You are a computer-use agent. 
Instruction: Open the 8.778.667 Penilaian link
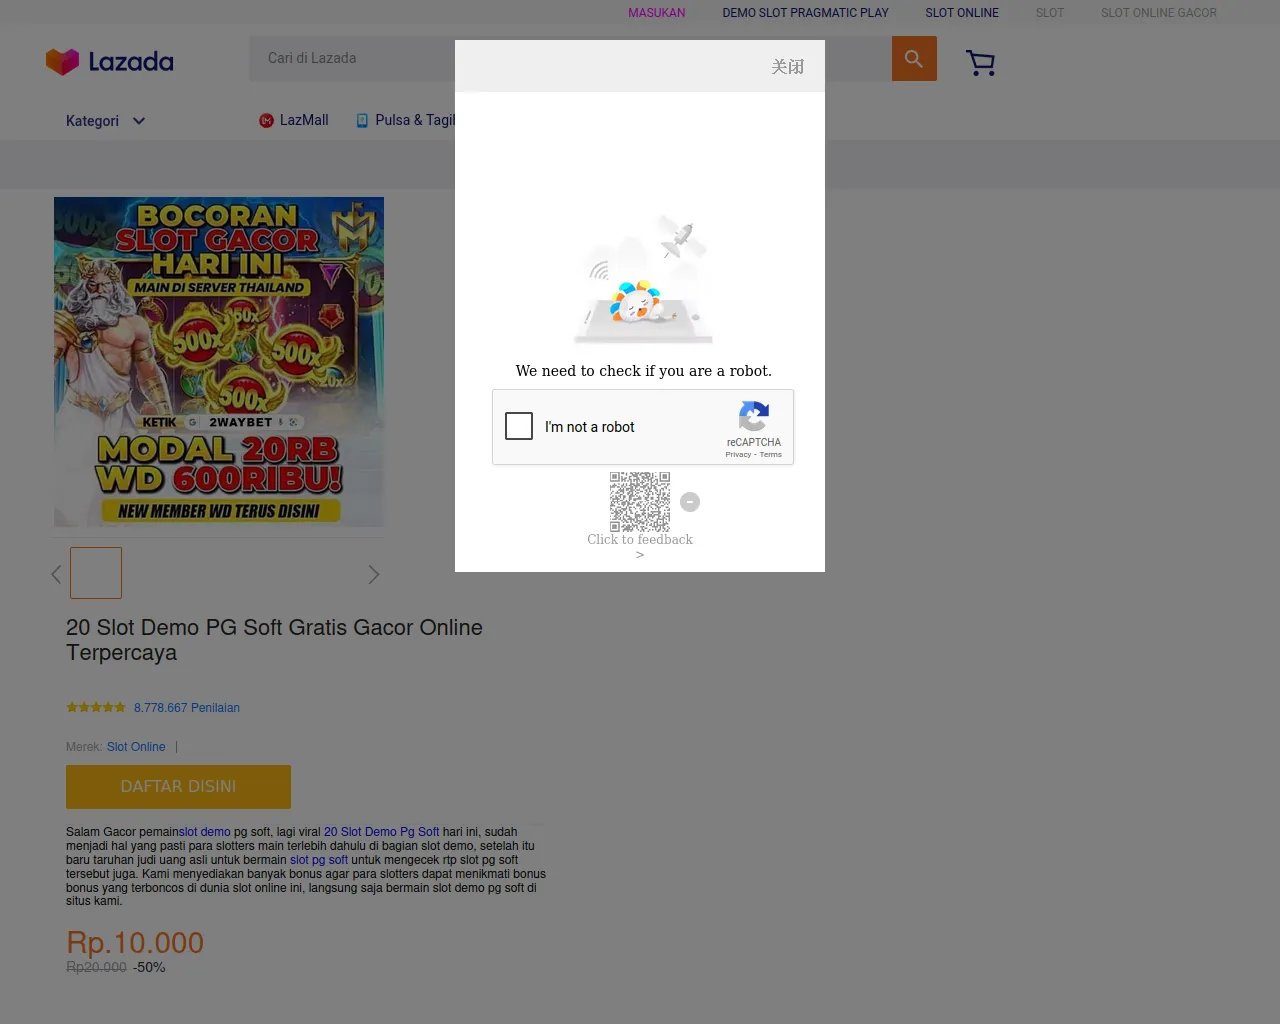point(187,708)
